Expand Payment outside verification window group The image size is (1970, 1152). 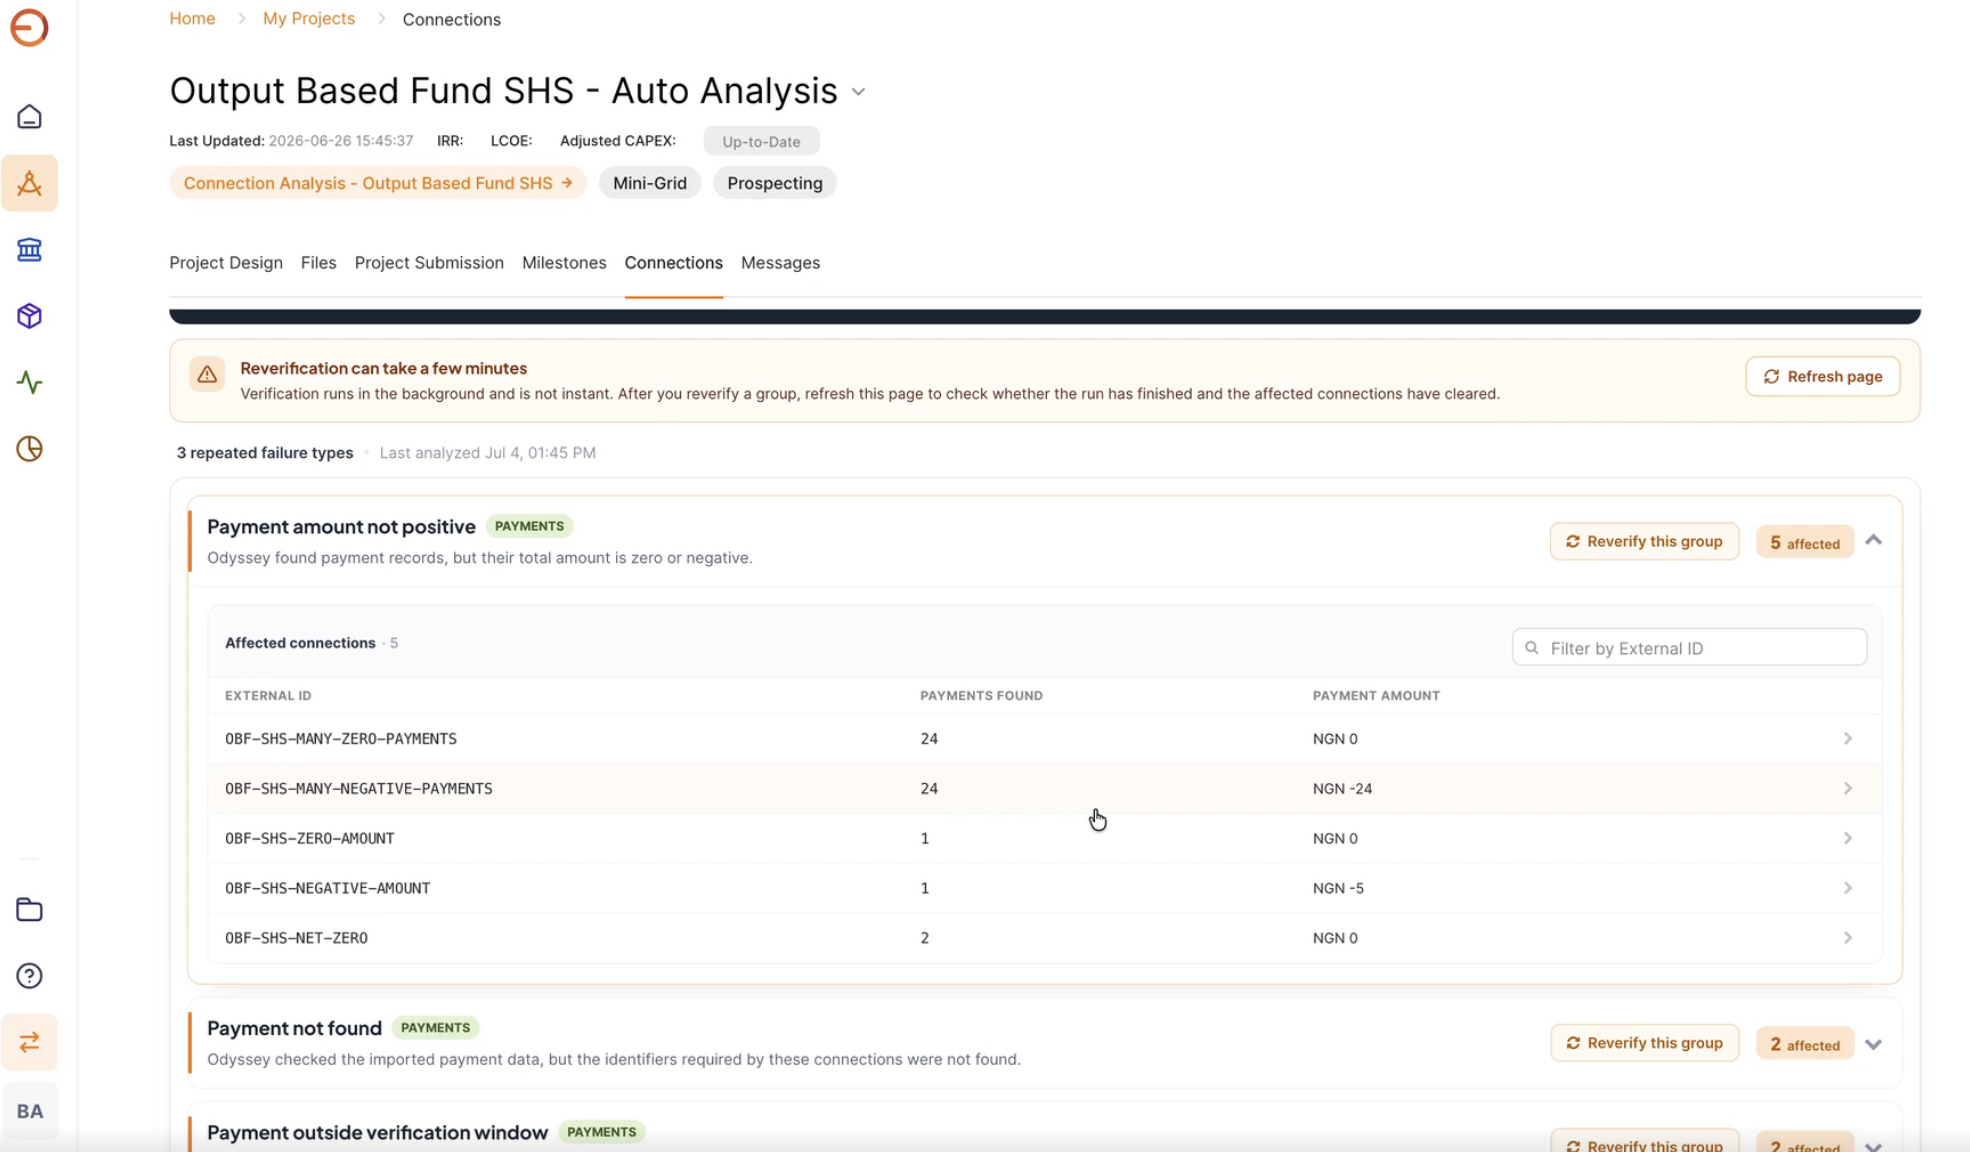tap(1874, 1146)
